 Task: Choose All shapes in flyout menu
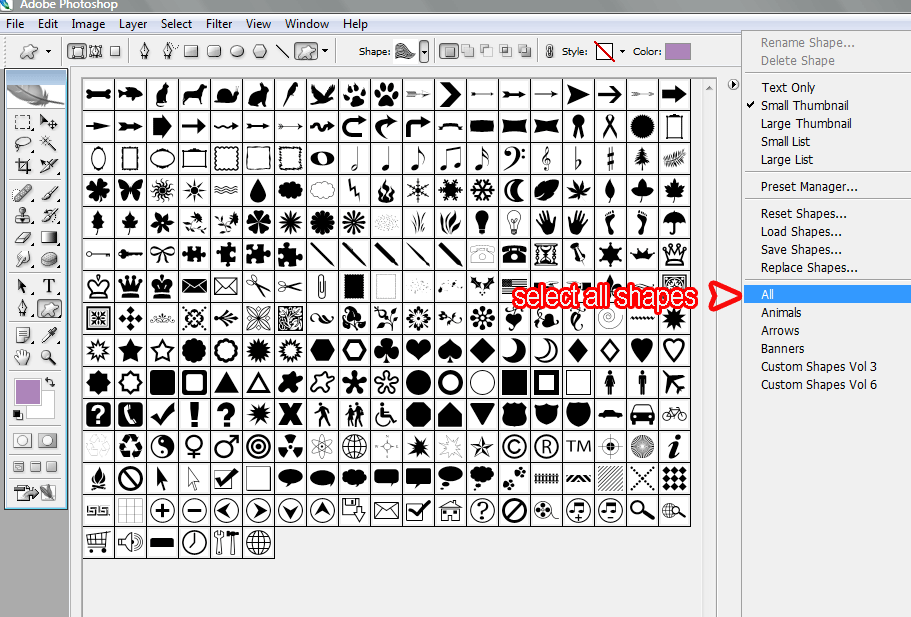[x=827, y=295]
